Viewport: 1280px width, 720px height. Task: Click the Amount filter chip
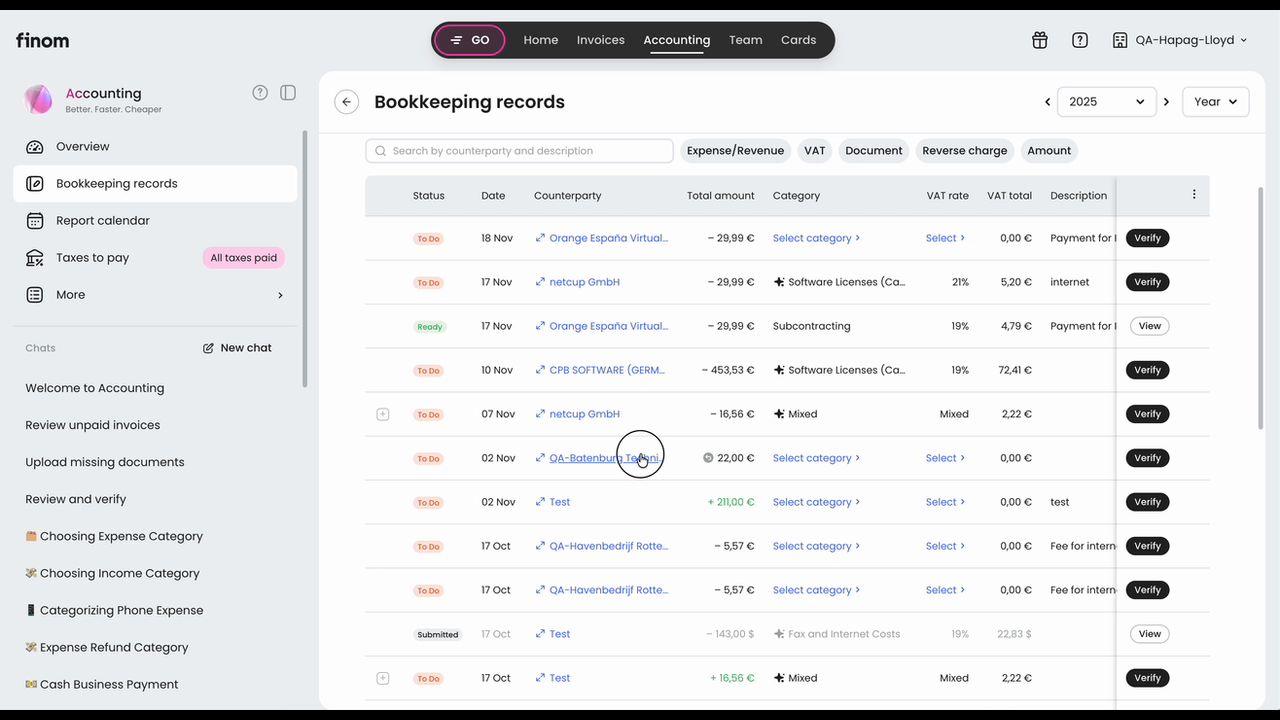pos(1049,151)
